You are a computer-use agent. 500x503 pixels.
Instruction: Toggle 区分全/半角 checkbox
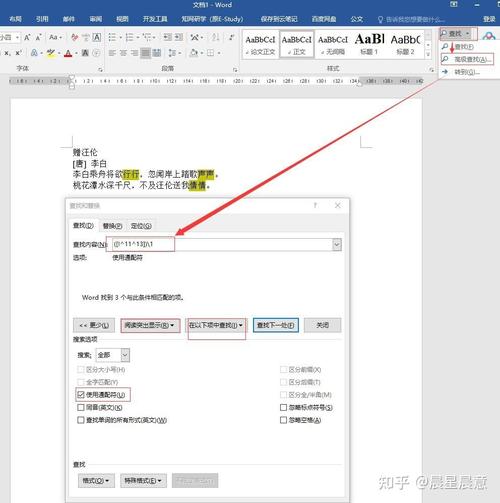coord(283,395)
